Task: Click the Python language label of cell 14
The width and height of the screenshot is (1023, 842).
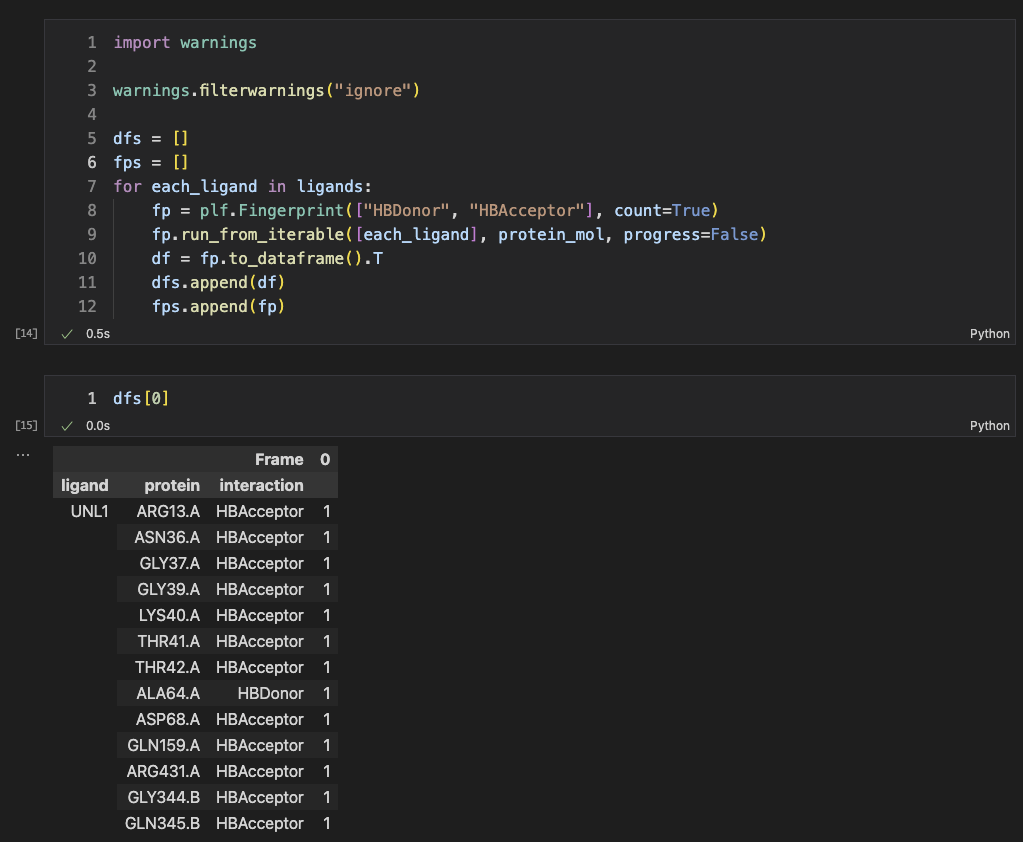Action: (989, 334)
